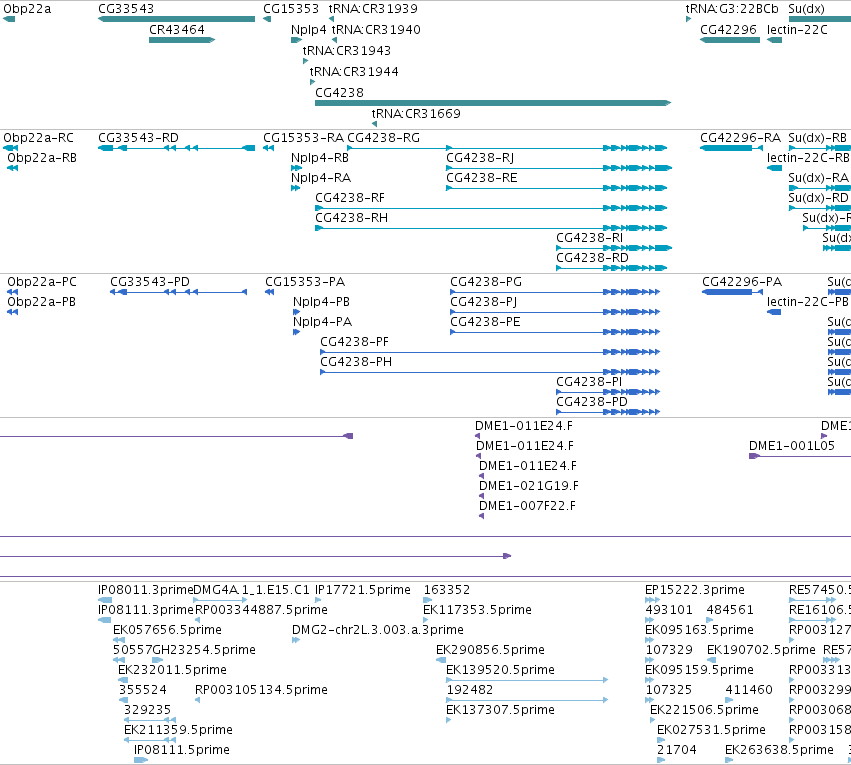This screenshot has height=765, width=851.
Task: Select the CG42296-RA transcript bar
Action: click(732, 148)
